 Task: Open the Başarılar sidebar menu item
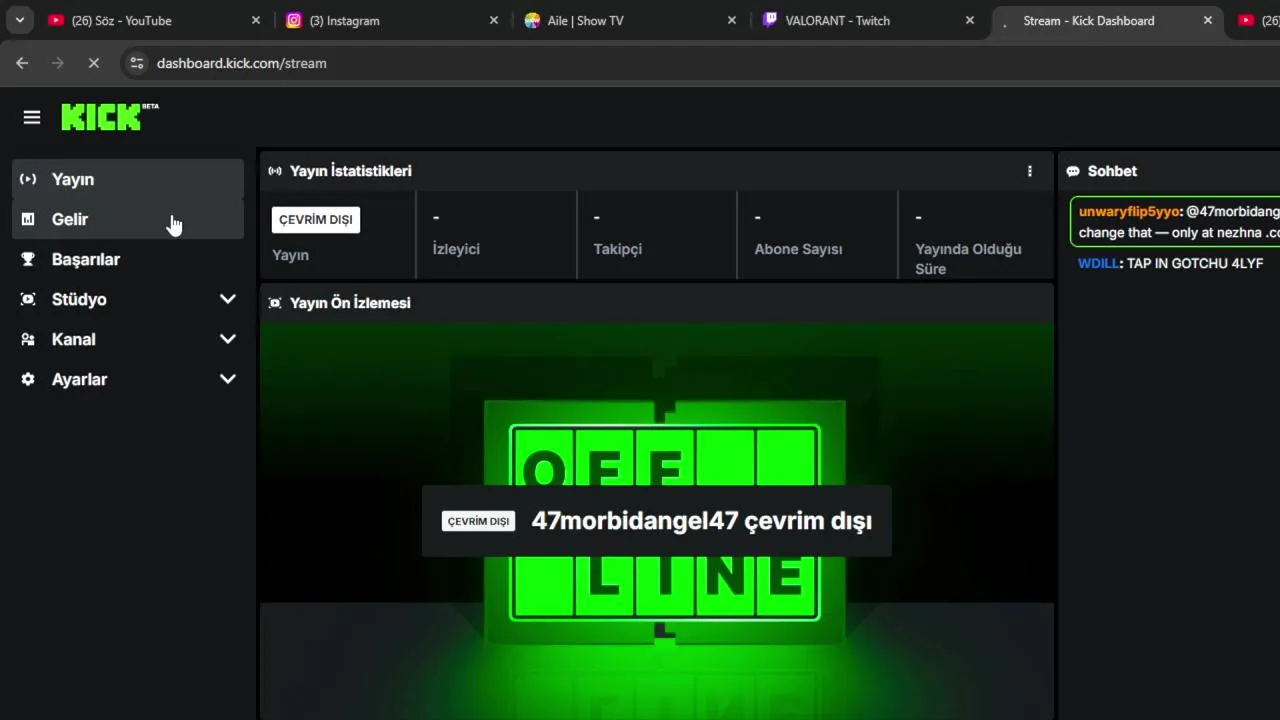pyautogui.click(x=128, y=259)
